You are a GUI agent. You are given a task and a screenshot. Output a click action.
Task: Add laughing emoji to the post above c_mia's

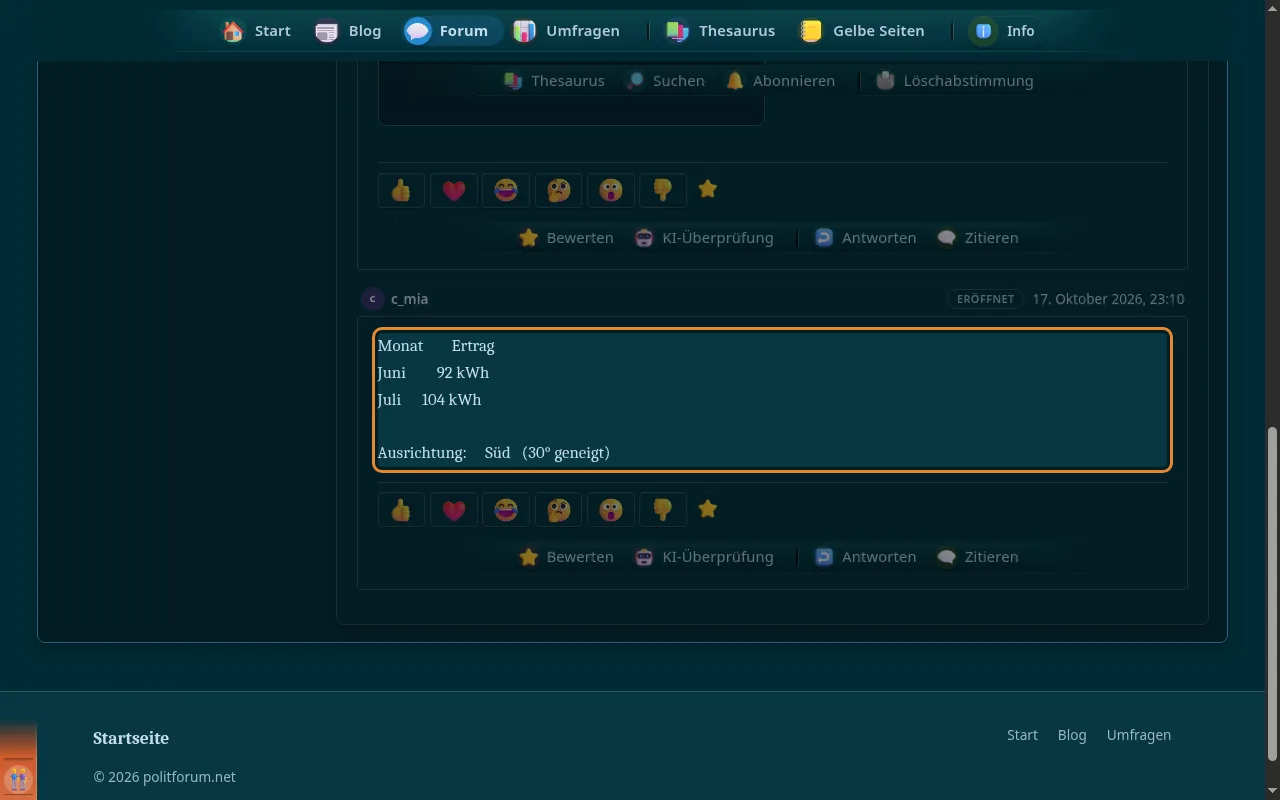pyautogui.click(x=506, y=190)
